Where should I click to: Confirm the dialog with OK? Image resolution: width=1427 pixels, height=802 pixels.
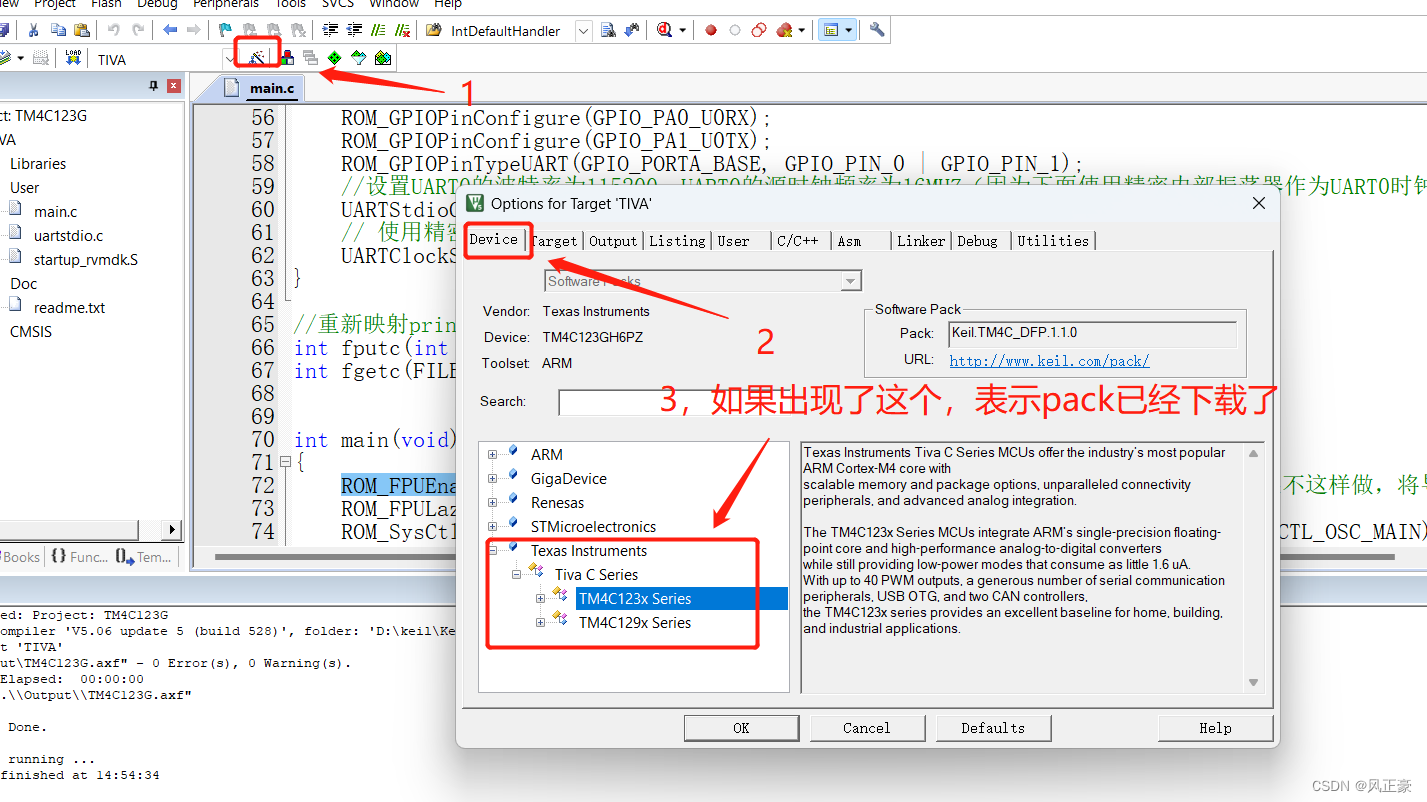click(741, 728)
